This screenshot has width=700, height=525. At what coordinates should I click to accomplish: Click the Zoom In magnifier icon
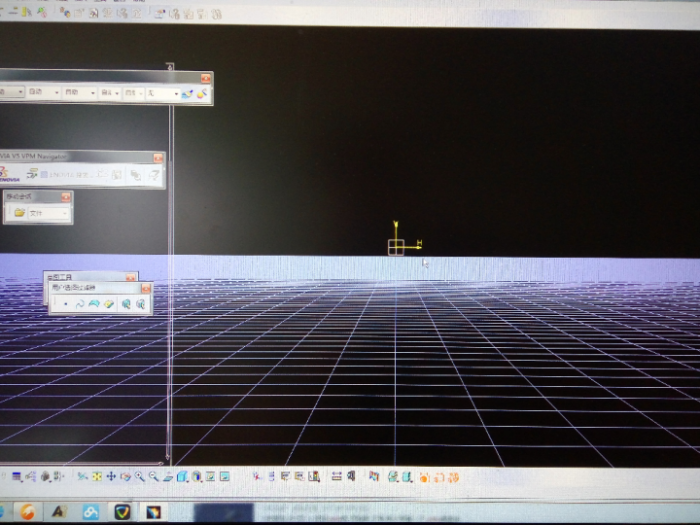pos(139,477)
